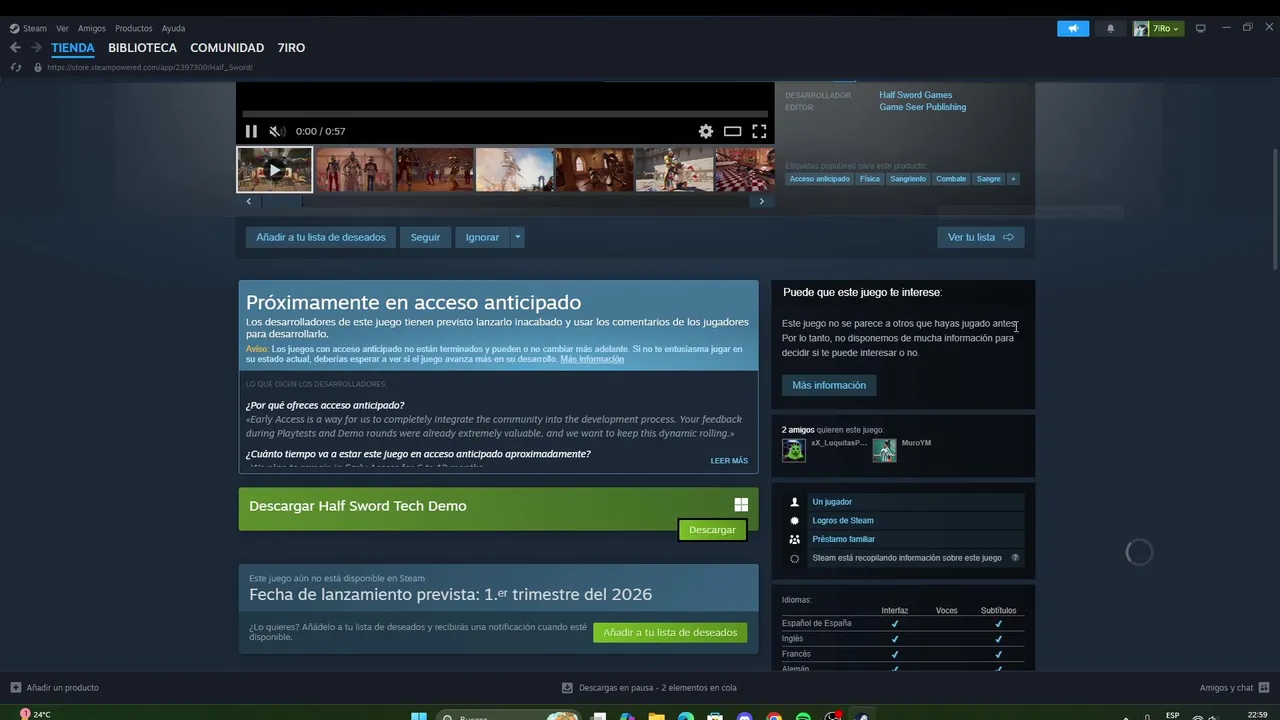Click the Seguir button
Viewport: 1280px width, 720px height.
[x=425, y=237]
